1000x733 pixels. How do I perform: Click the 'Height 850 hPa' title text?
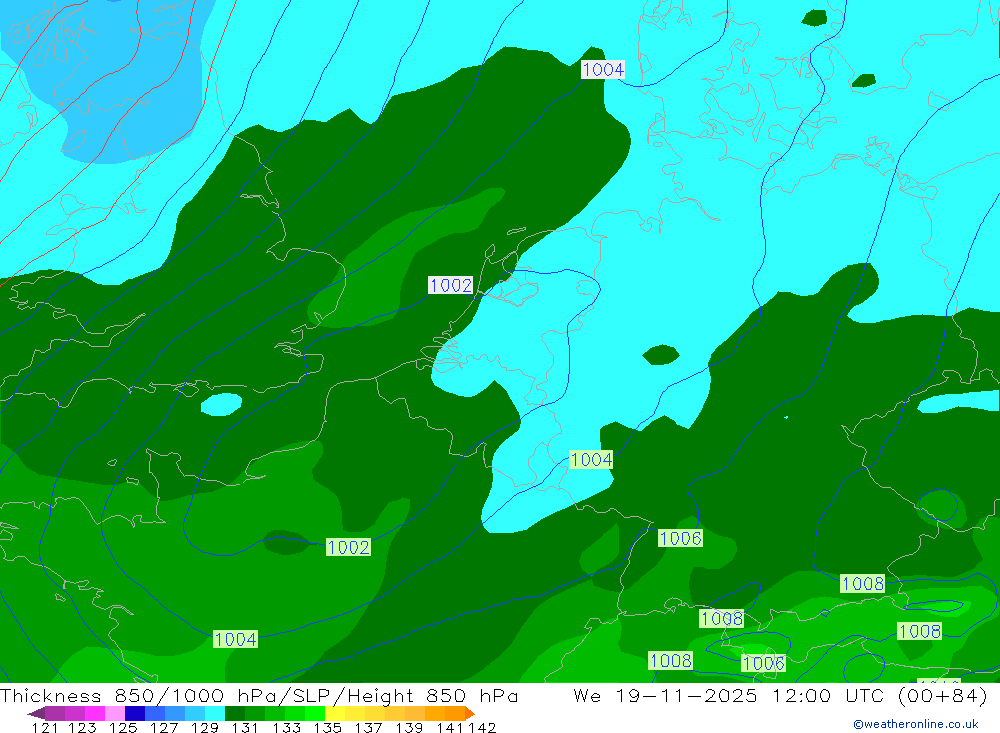click(432, 695)
